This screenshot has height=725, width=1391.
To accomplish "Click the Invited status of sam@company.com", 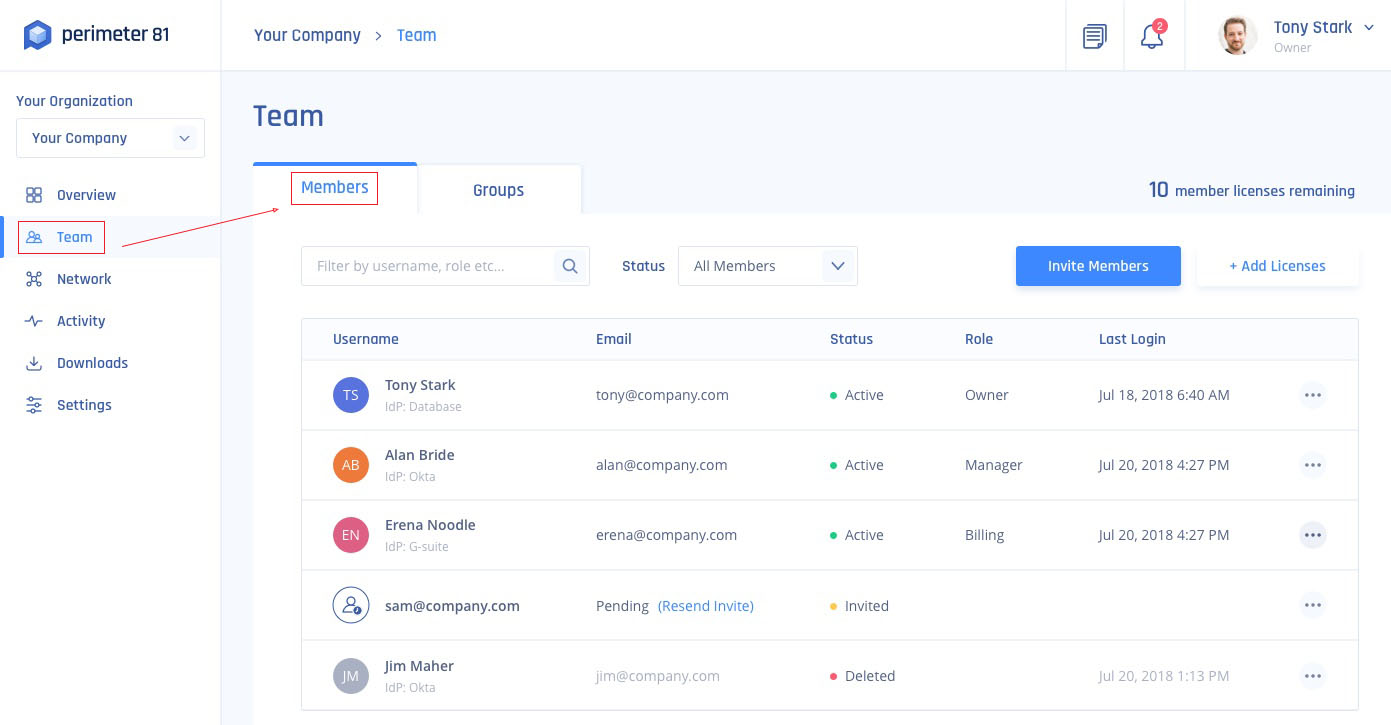I will [x=859, y=606].
